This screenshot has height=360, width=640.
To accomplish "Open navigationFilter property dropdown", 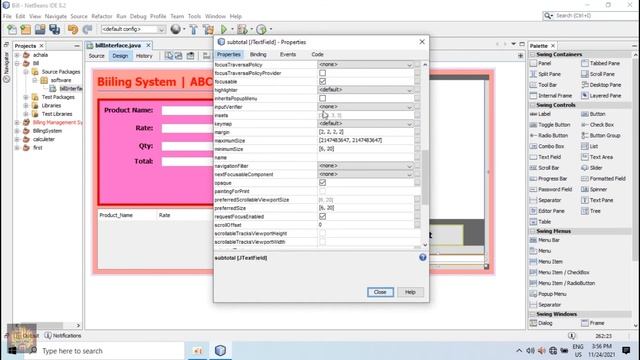I will pos(365,166).
